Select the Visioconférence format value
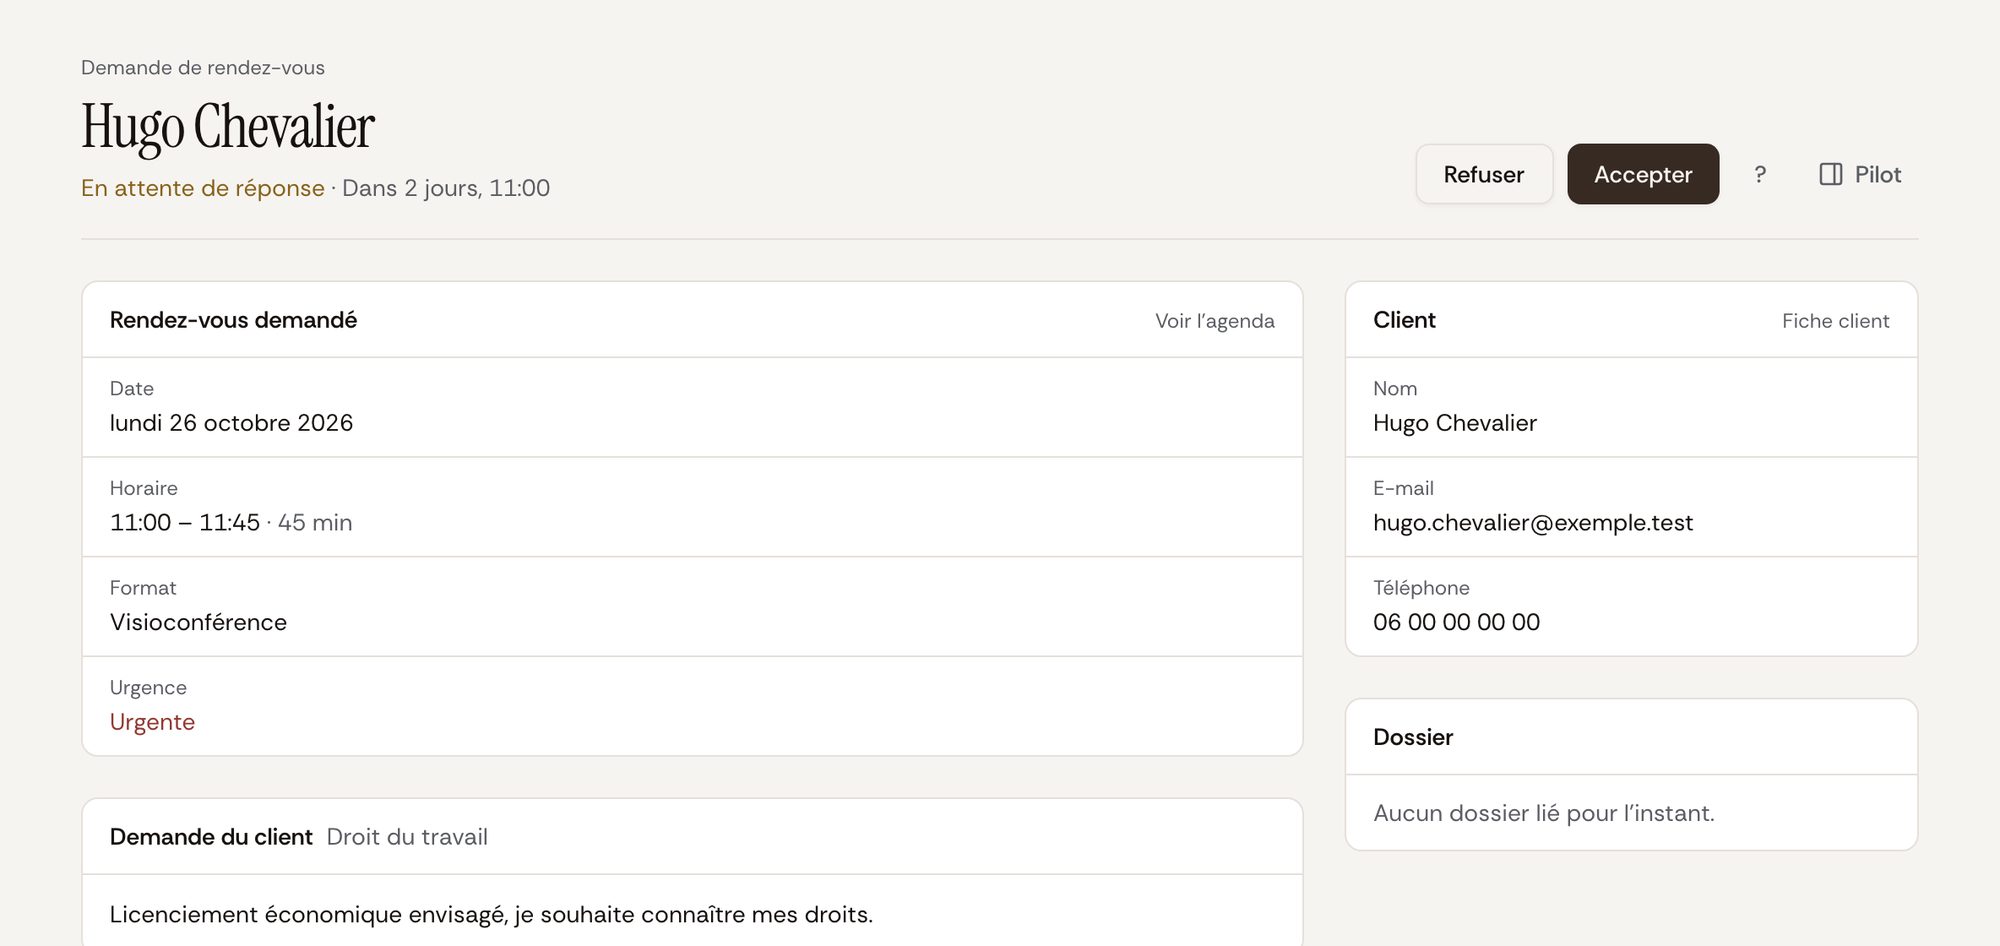2000x946 pixels. tap(198, 622)
